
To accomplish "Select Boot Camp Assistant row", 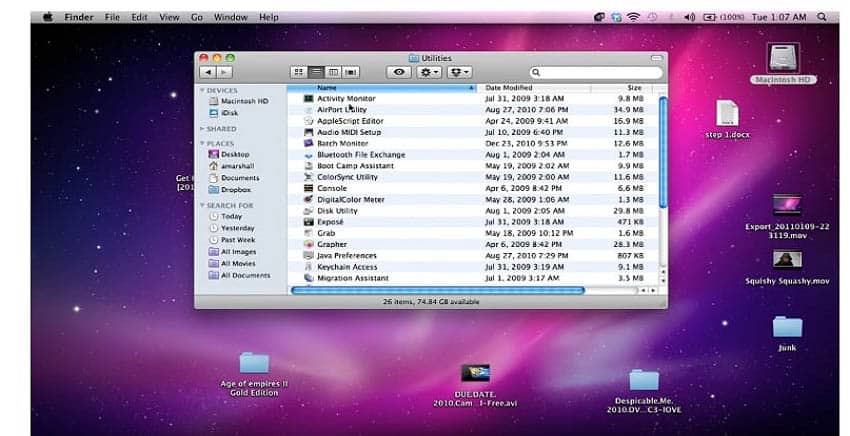I will 473,166.
